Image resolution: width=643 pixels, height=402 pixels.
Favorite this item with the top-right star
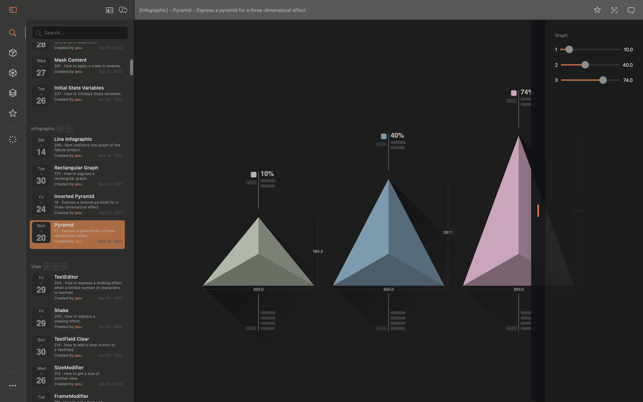pyautogui.click(x=597, y=10)
